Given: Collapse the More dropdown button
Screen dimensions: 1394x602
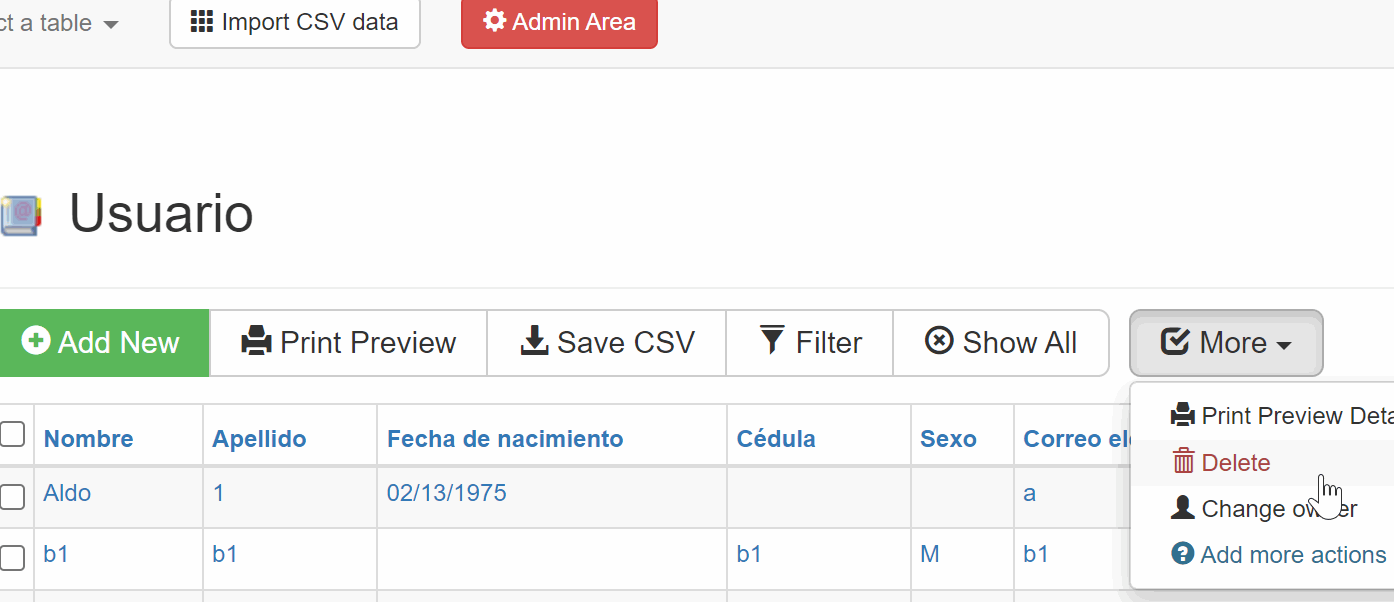Looking at the screenshot, I should click(x=1226, y=343).
